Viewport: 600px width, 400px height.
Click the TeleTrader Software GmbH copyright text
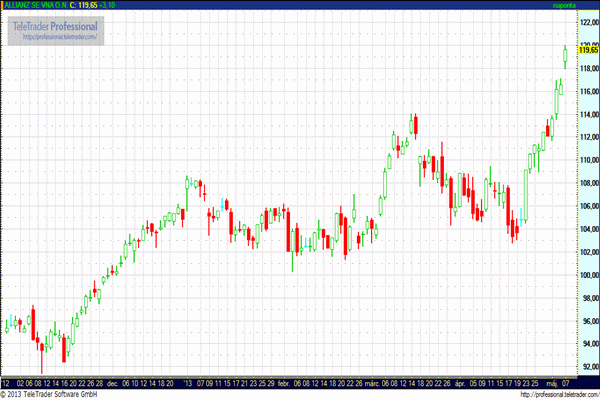coord(52,394)
